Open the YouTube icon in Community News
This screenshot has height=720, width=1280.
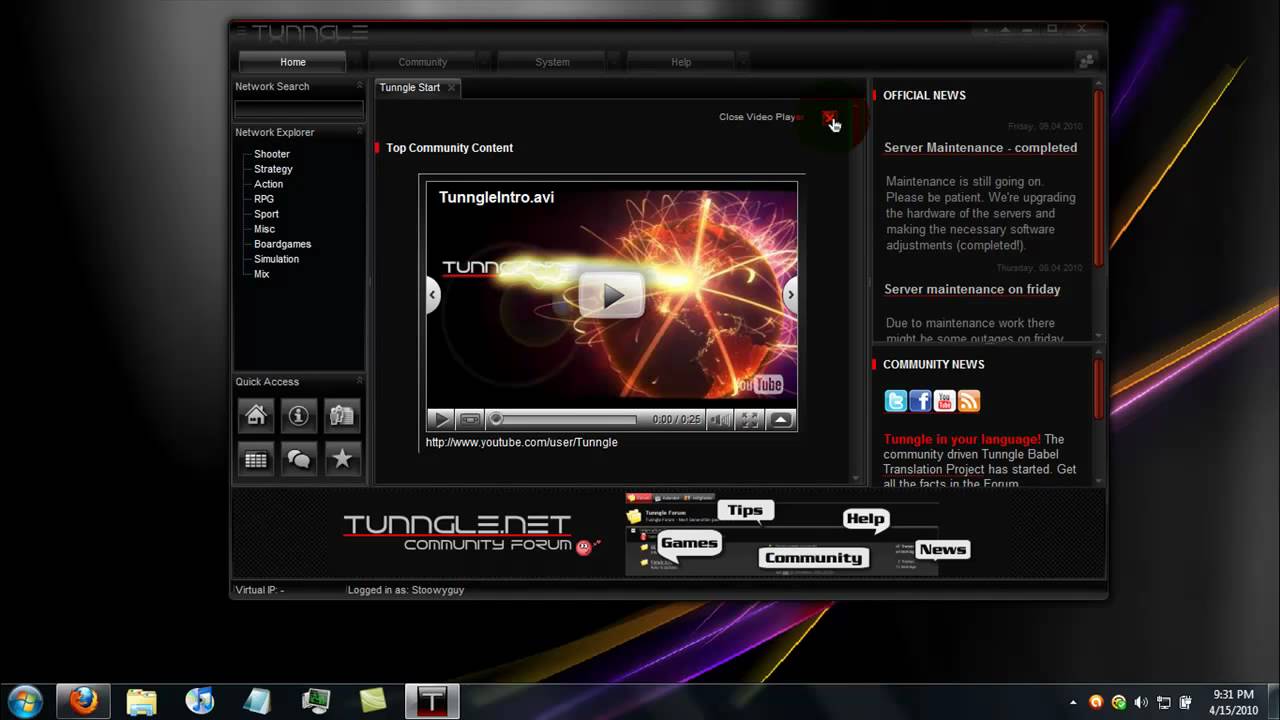pos(944,401)
